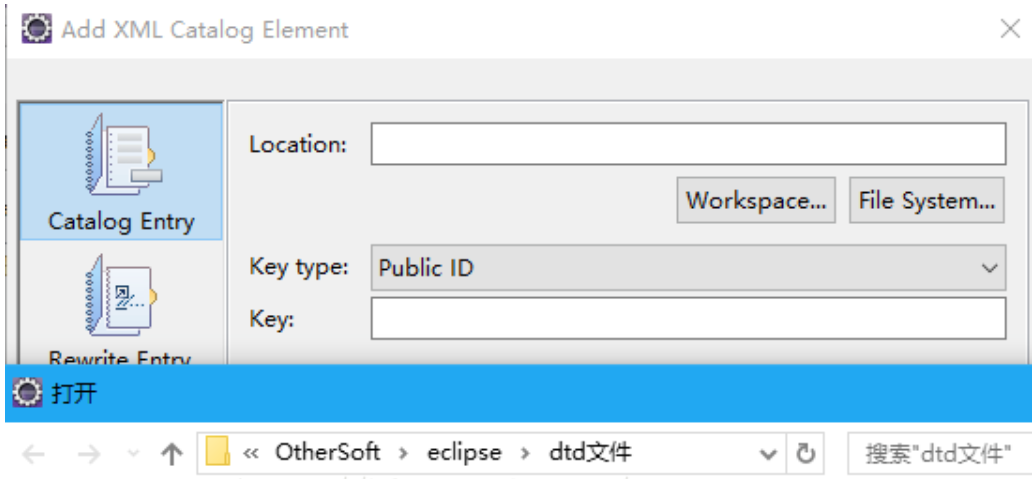The height and width of the screenshot is (479, 1032).
Task: Click the Workspace... button
Action: (x=755, y=201)
